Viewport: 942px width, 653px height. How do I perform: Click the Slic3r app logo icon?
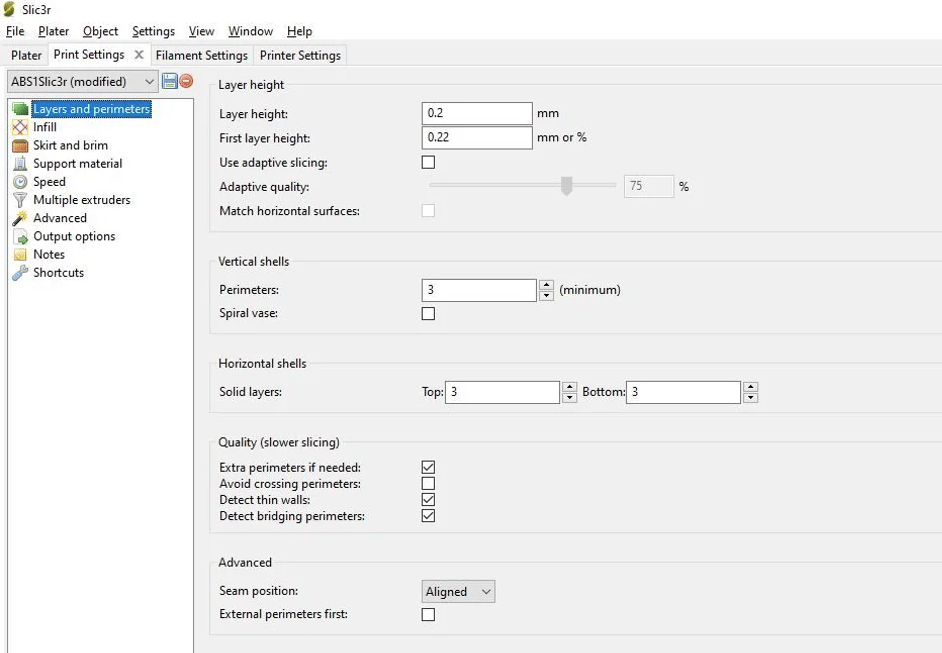coord(9,9)
